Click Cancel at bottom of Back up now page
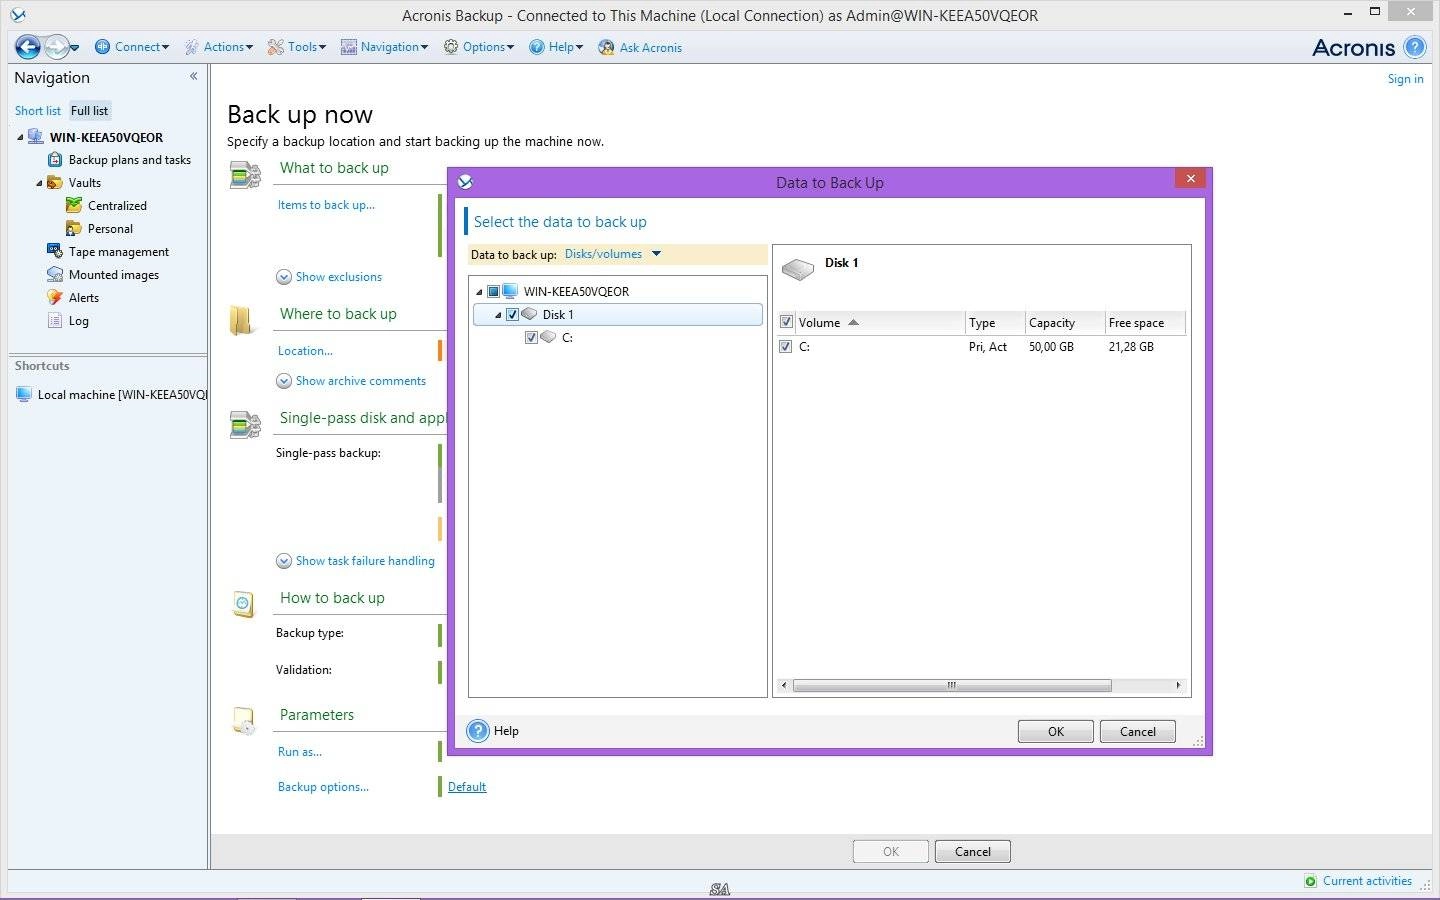This screenshot has height=900, width=1440. 973,852
